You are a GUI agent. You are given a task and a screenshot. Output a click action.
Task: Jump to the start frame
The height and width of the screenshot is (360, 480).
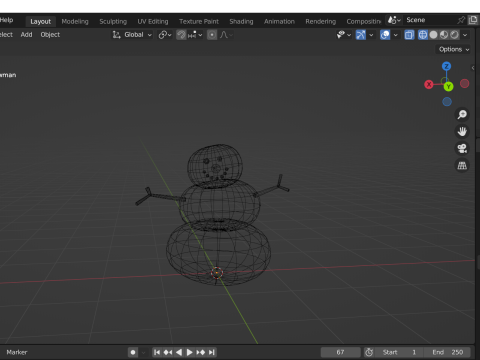click(157, 352)
